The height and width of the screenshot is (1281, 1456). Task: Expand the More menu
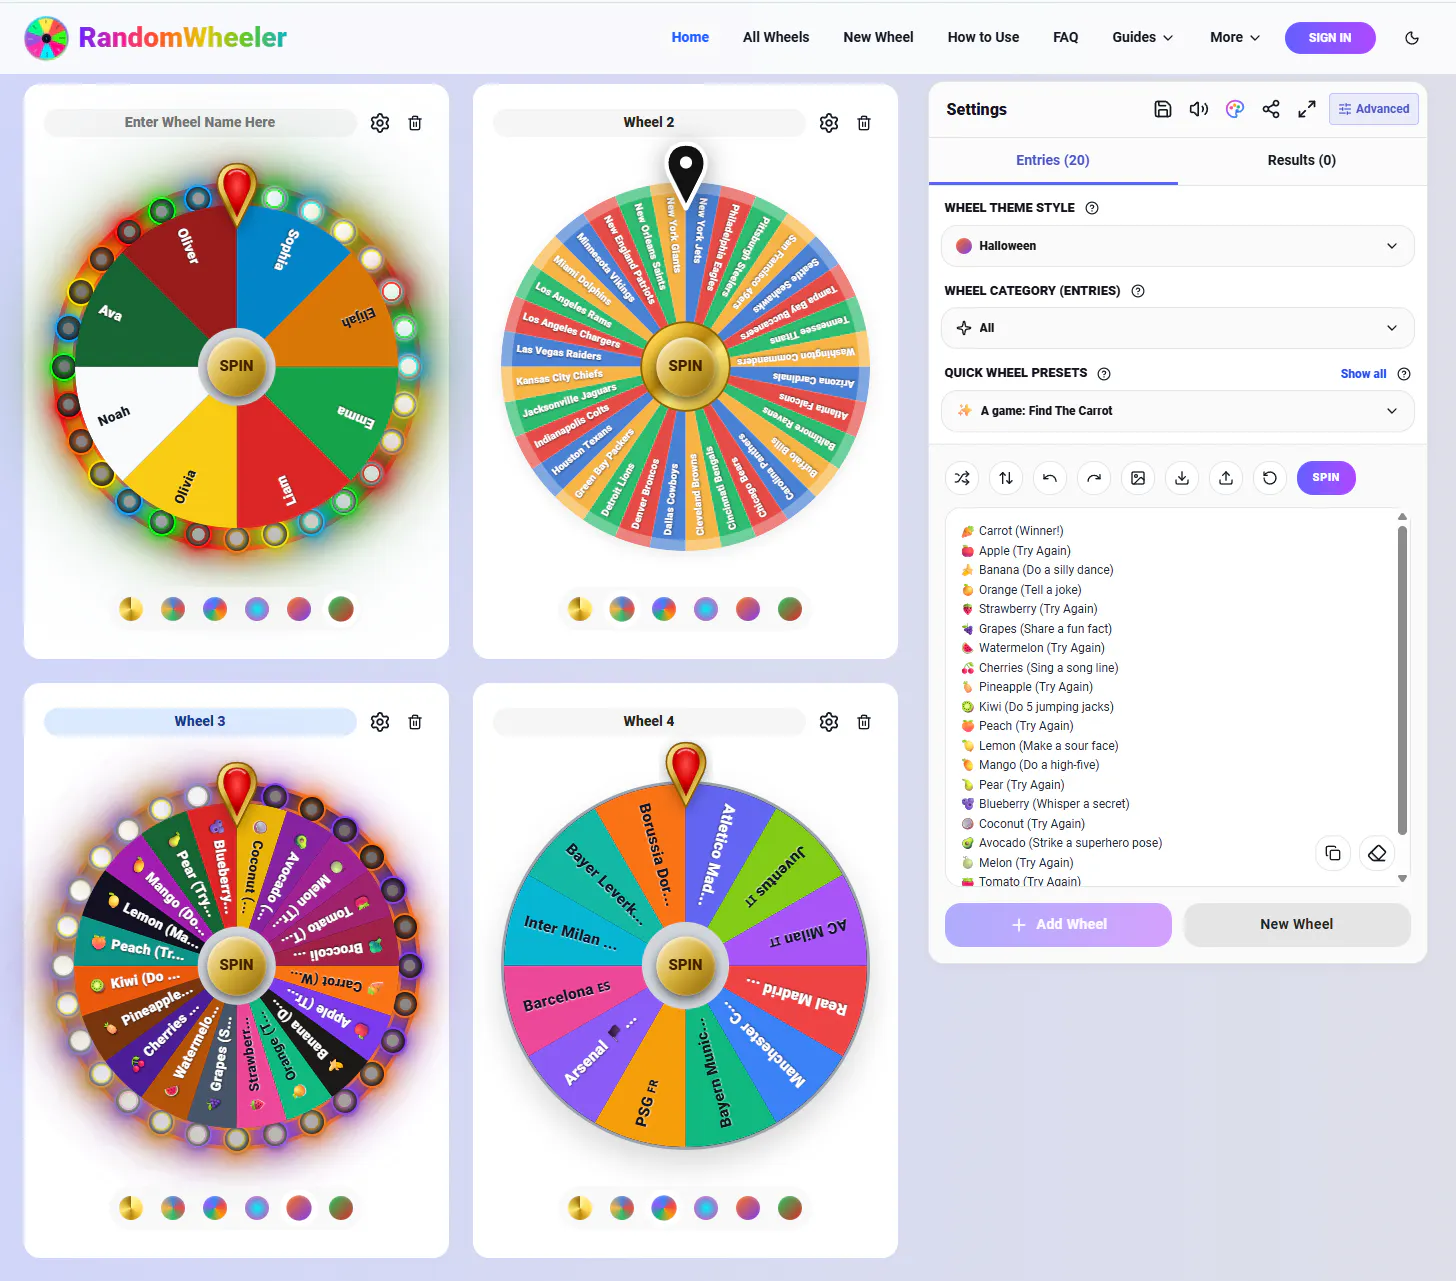1235,38
